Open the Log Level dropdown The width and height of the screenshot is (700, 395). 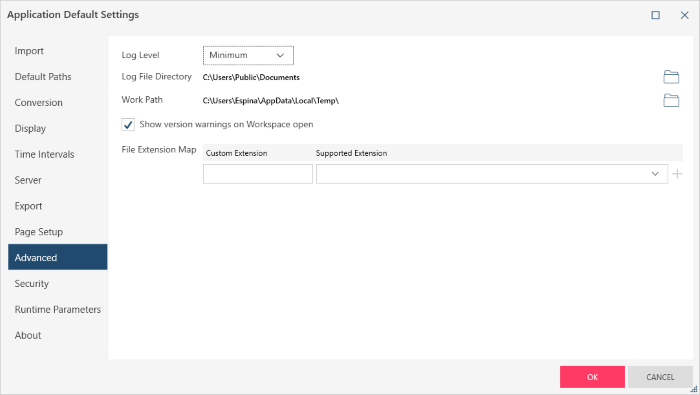pyautogui.click(x=248, y=55)
